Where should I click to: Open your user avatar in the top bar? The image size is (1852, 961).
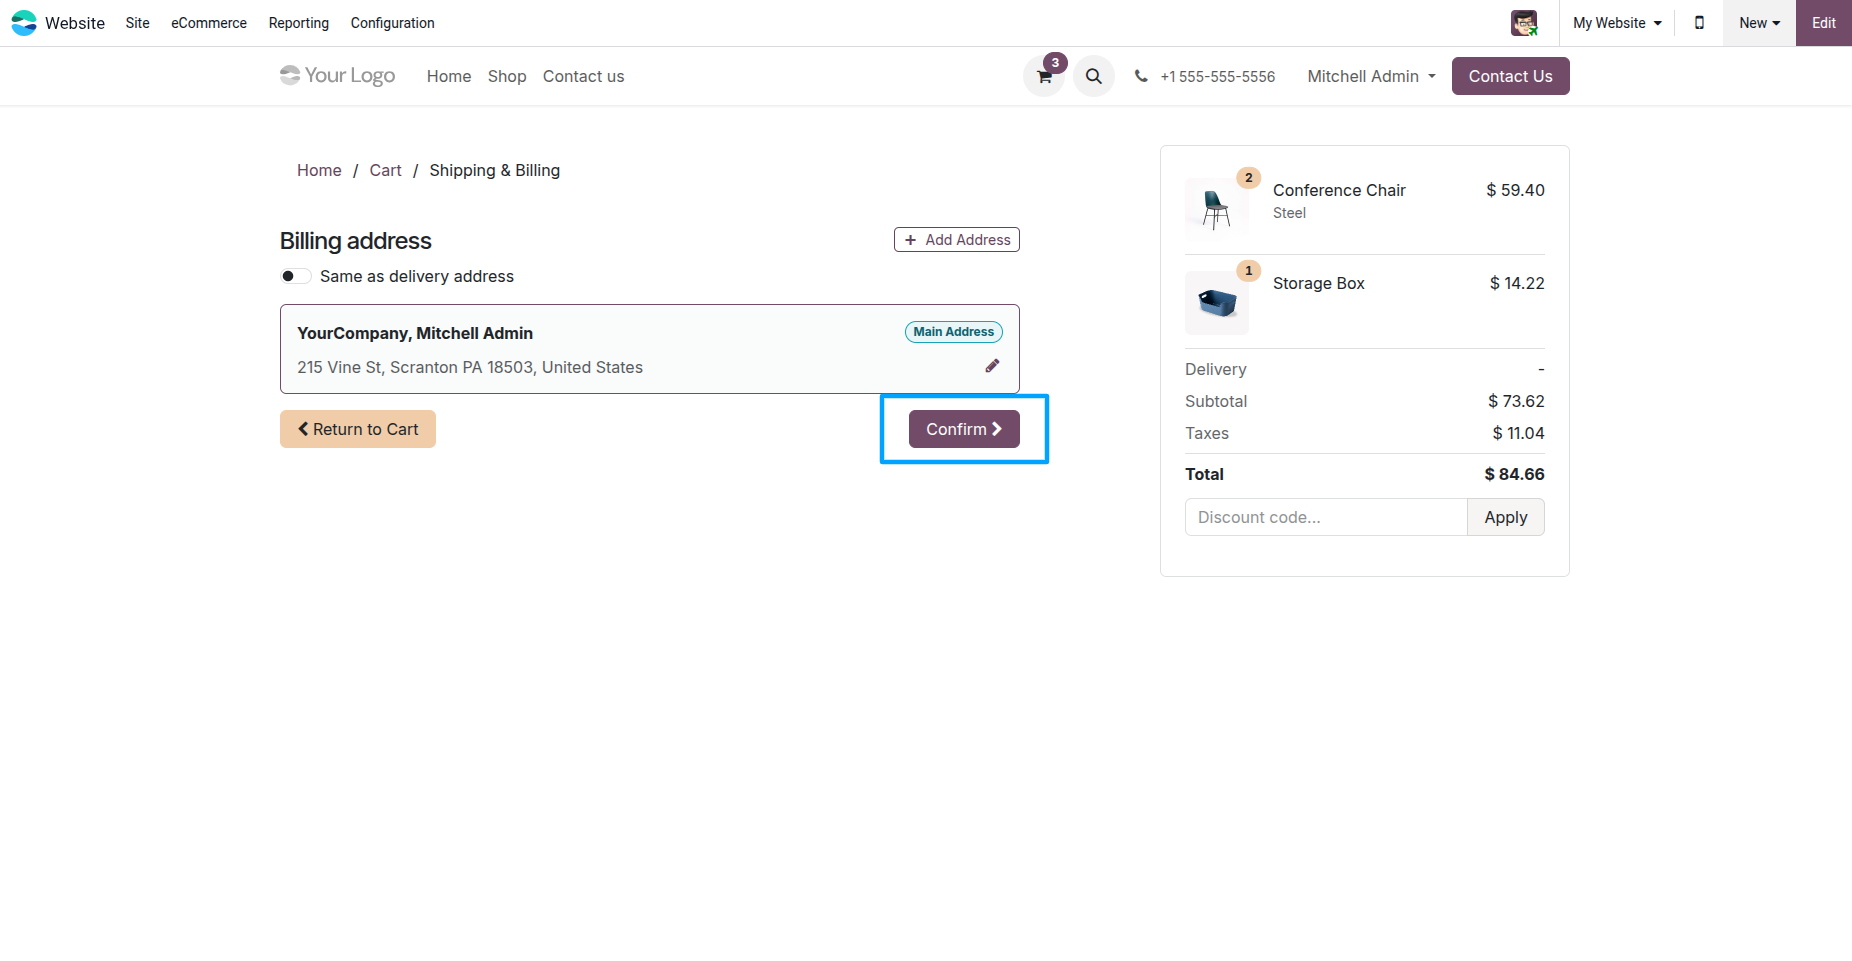1524,22
